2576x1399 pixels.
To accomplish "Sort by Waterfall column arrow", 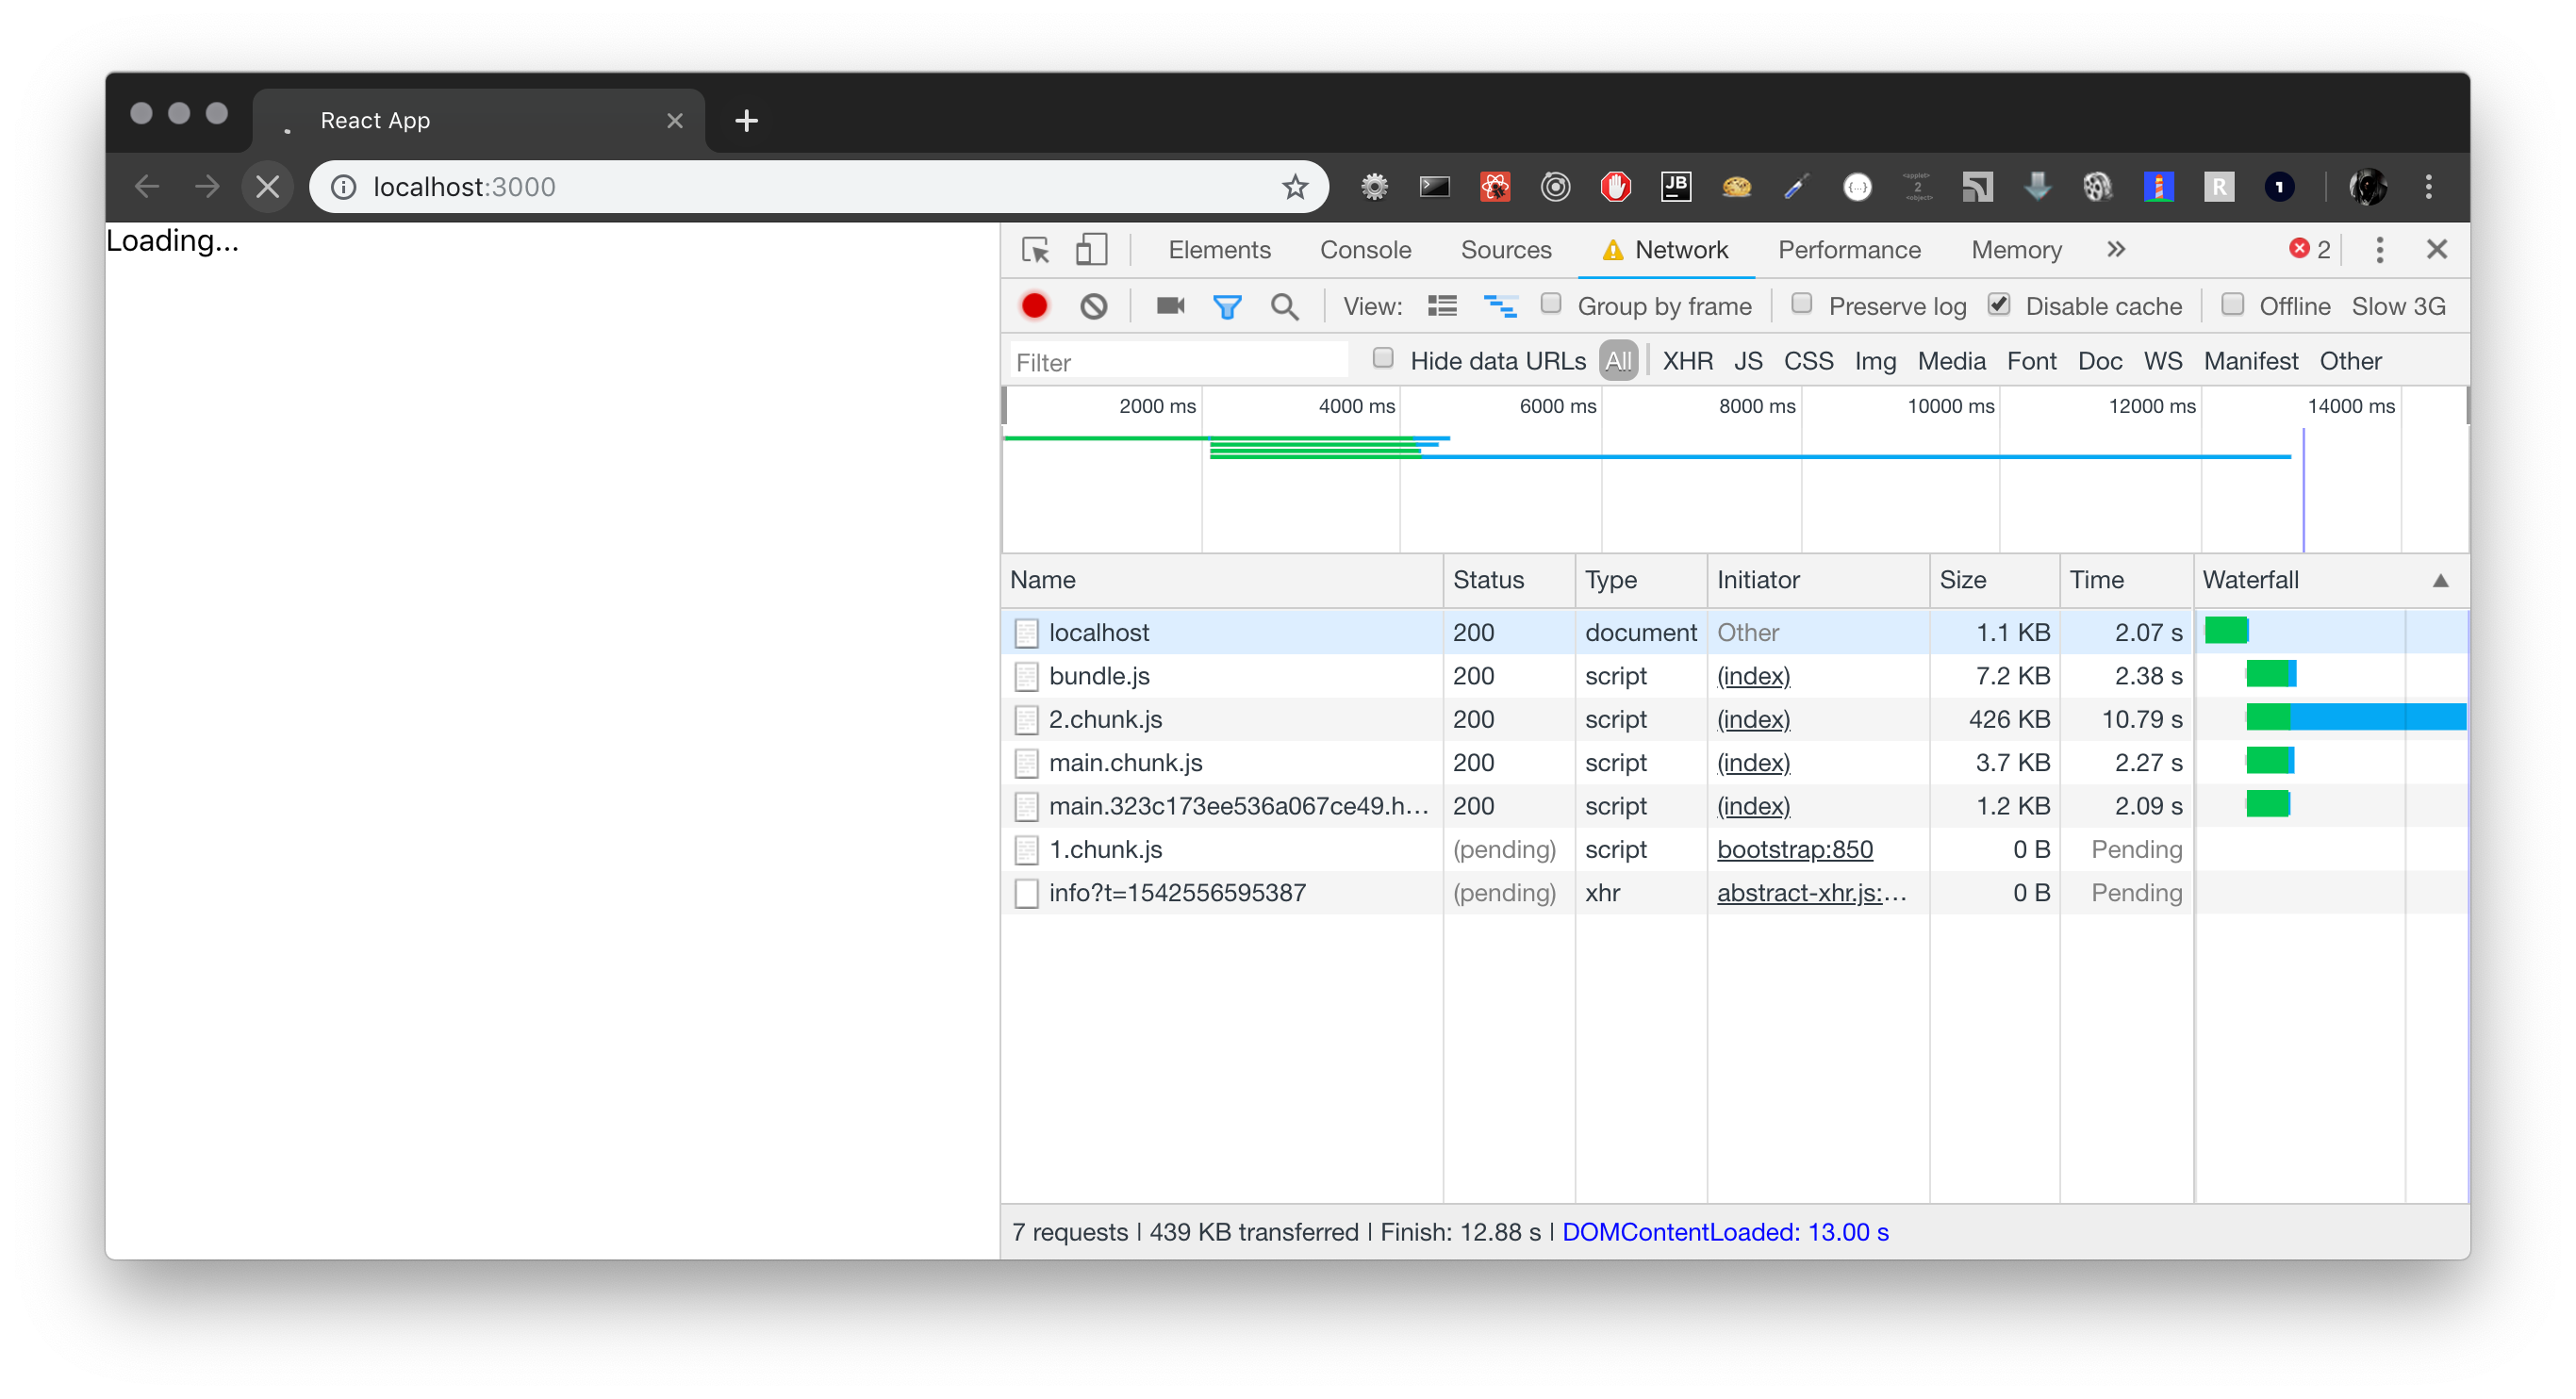I will tap(2440, 580).
